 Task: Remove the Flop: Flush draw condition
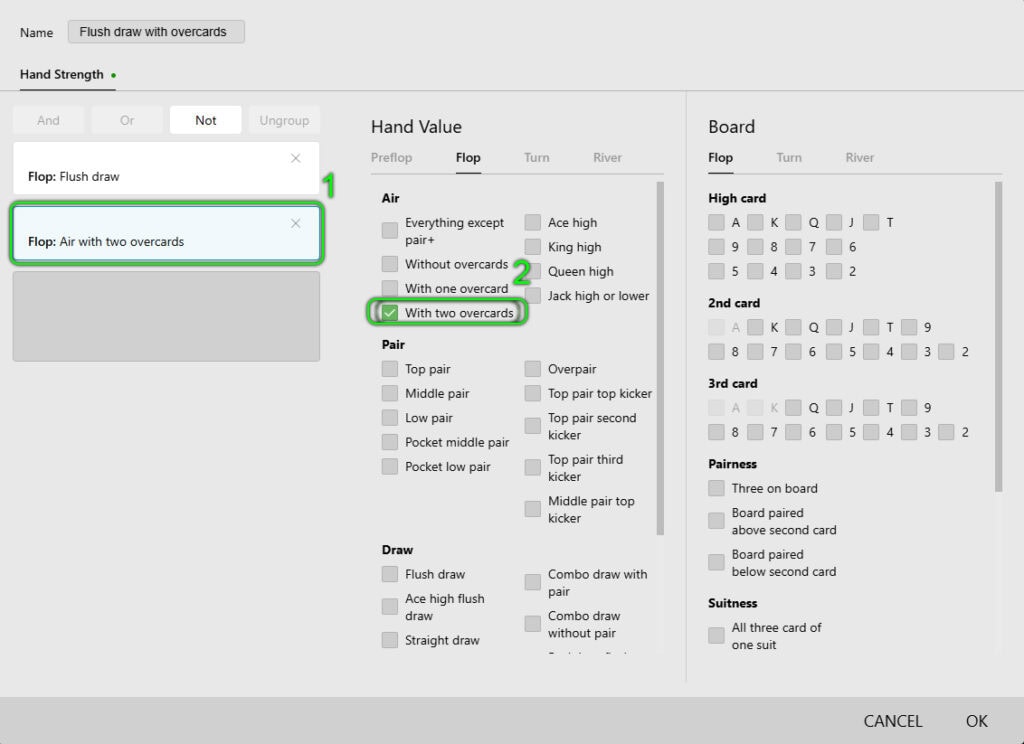(295, 158)
